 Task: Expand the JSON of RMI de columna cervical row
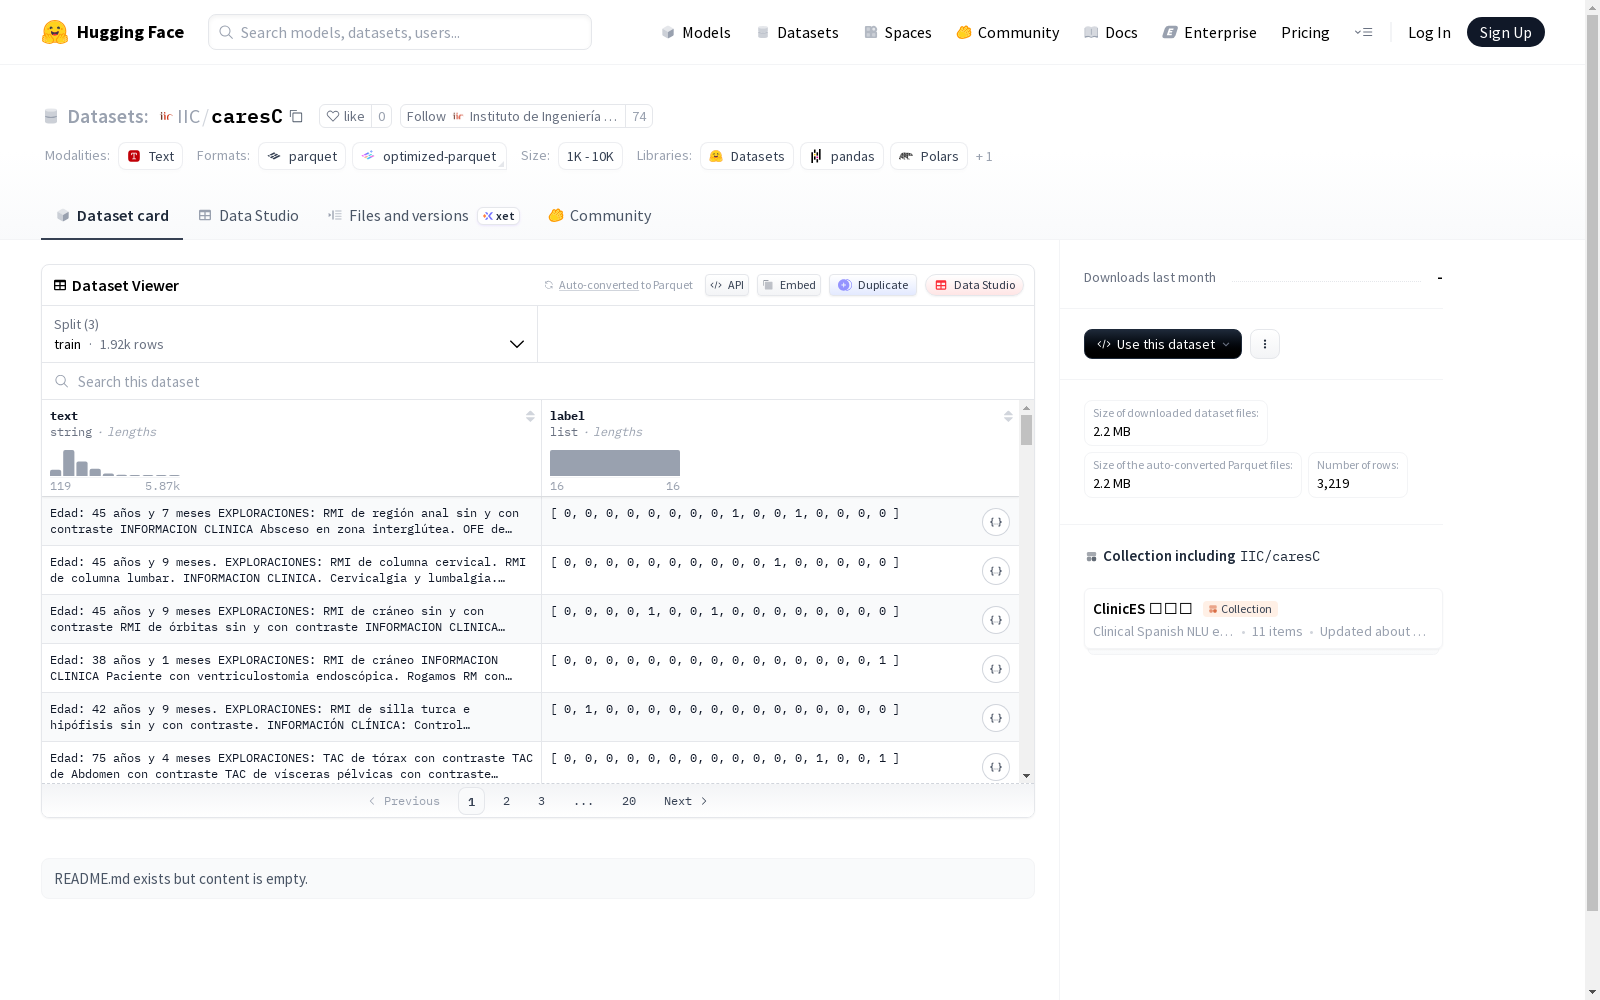(x=995, y=571)
